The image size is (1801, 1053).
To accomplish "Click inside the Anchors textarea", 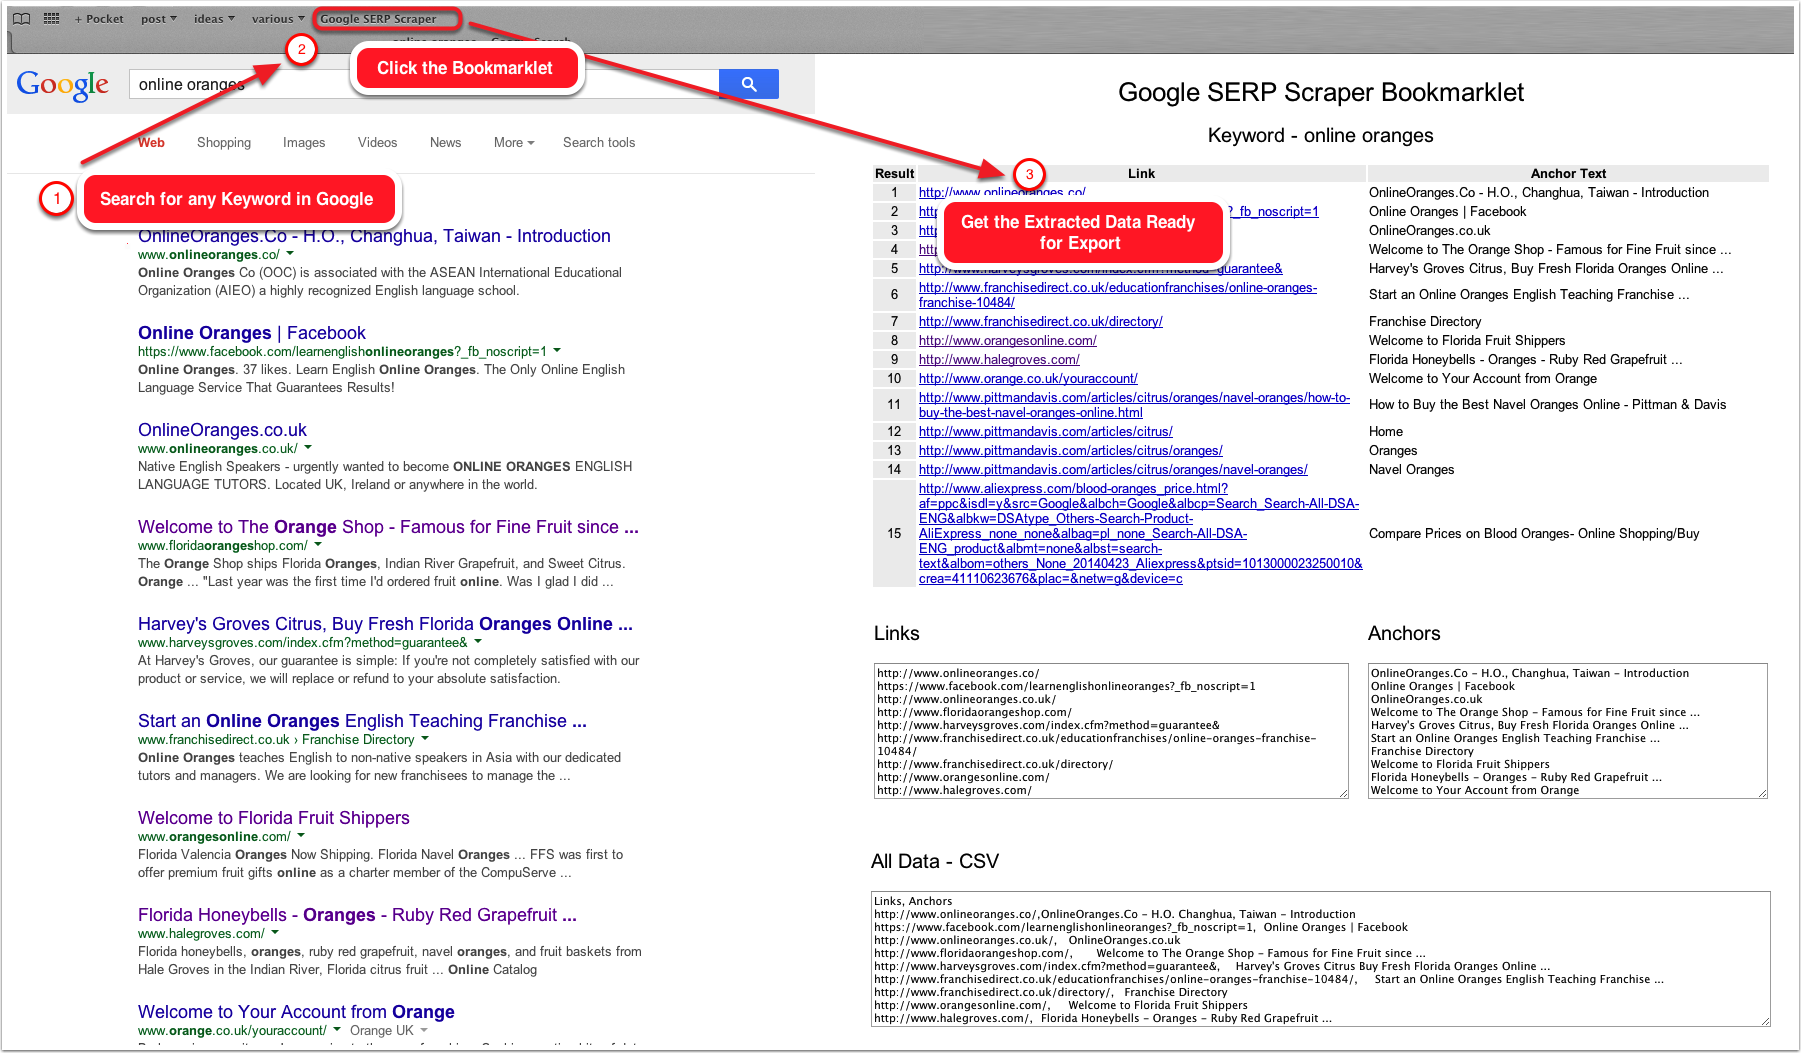I will [1567, 731].
